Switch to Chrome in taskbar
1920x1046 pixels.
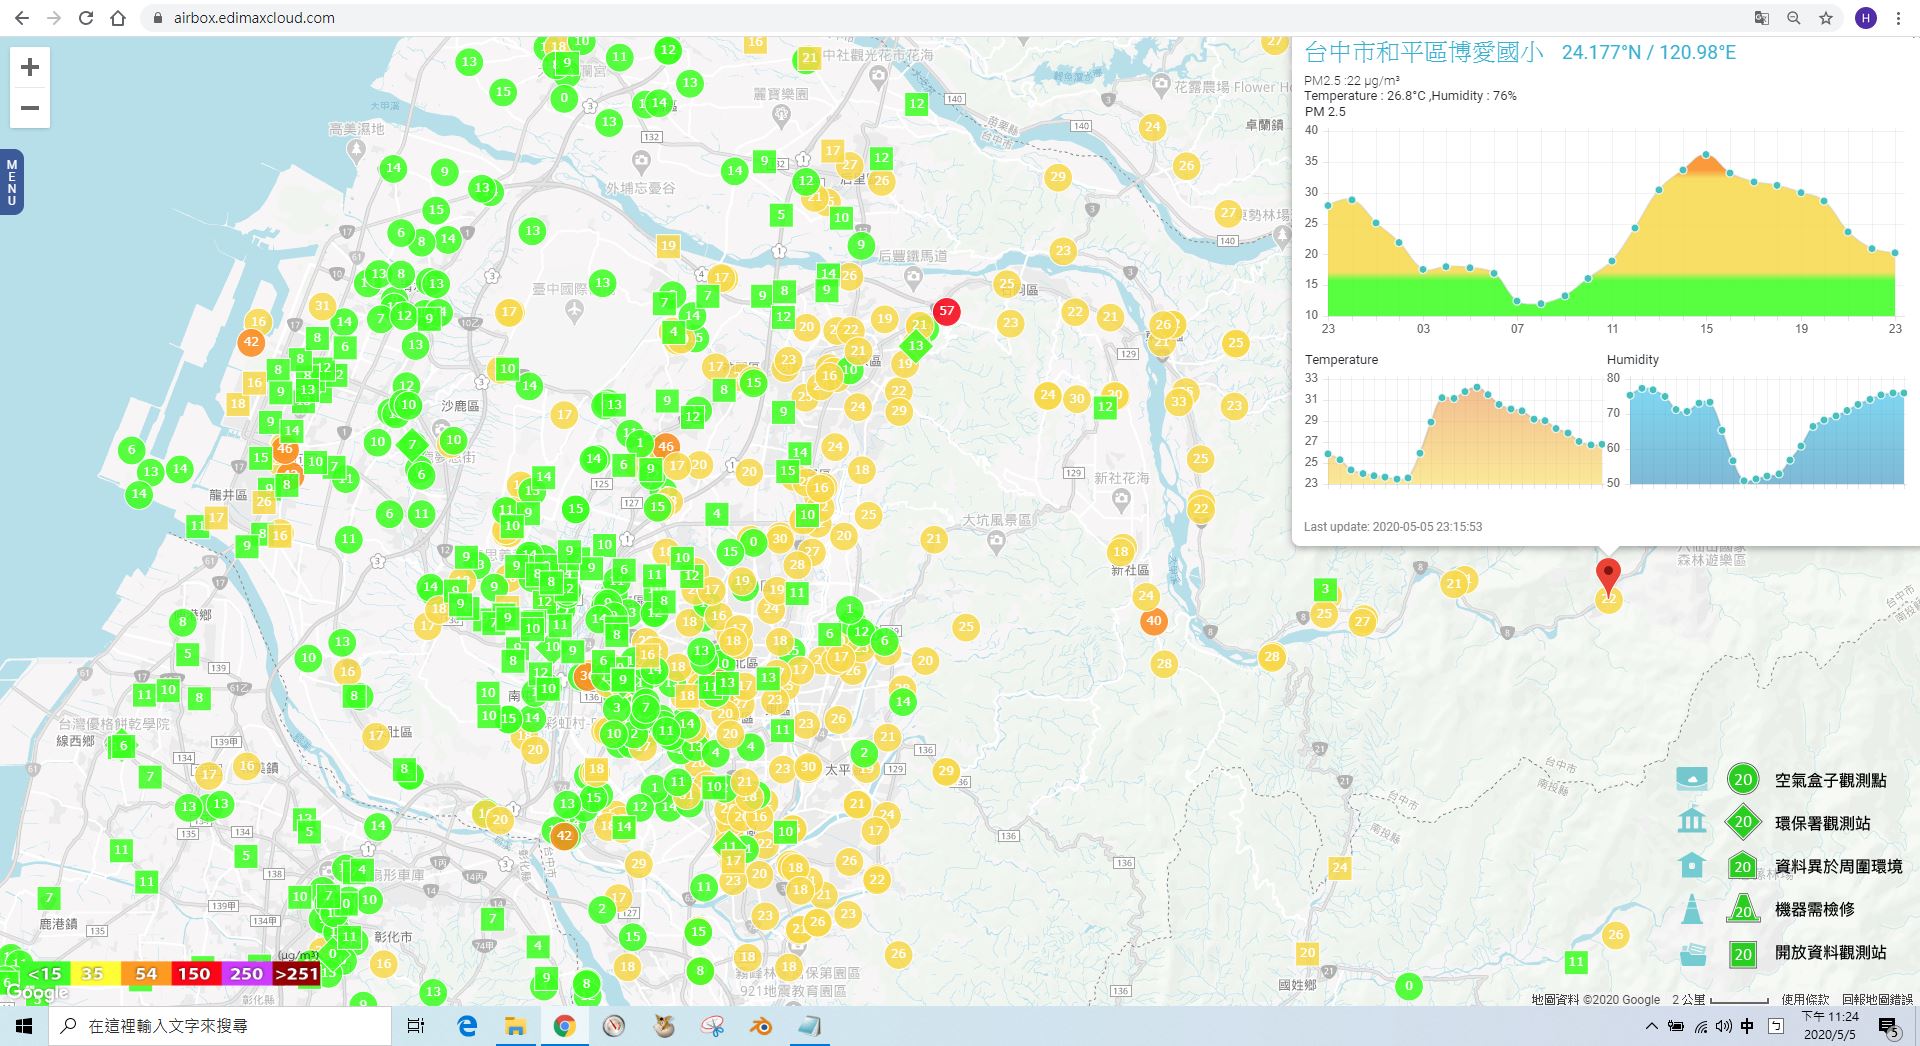click(x=564, y=1026)
